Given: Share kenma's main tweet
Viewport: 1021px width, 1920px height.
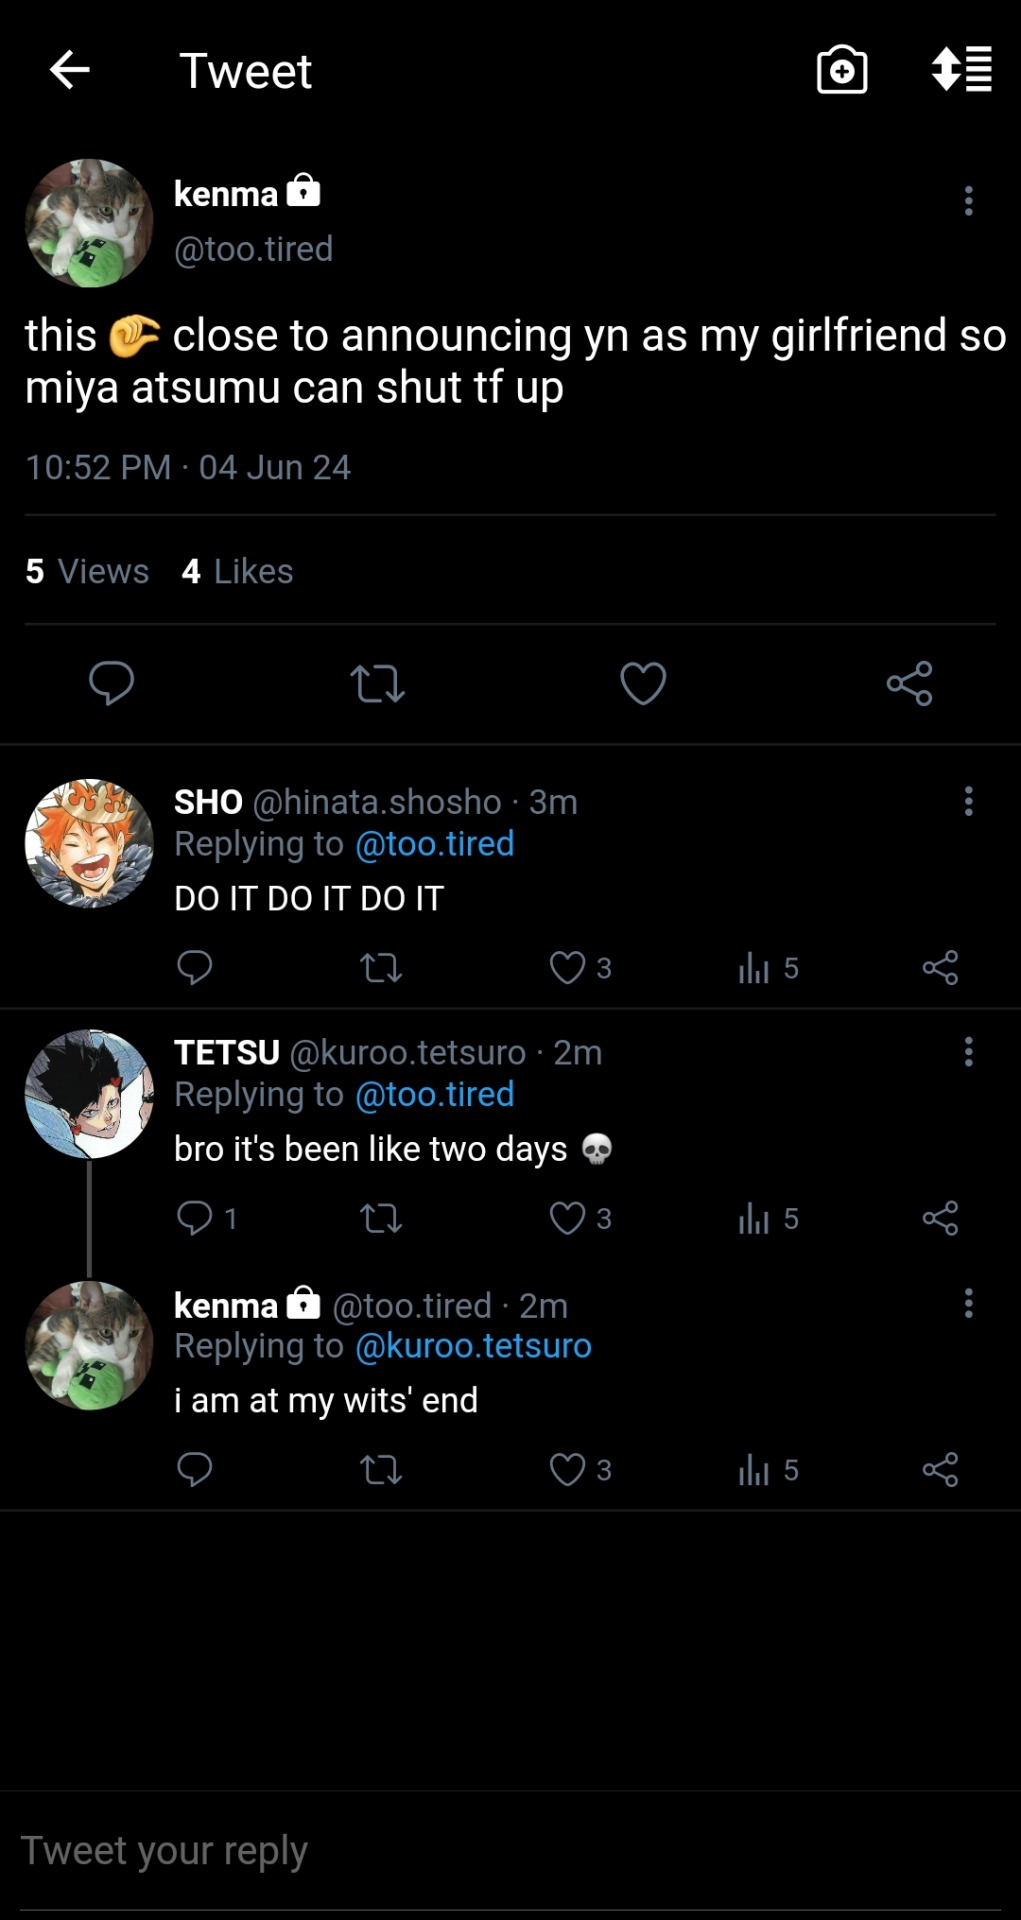Looking at the screenshot, I should 909,684.
